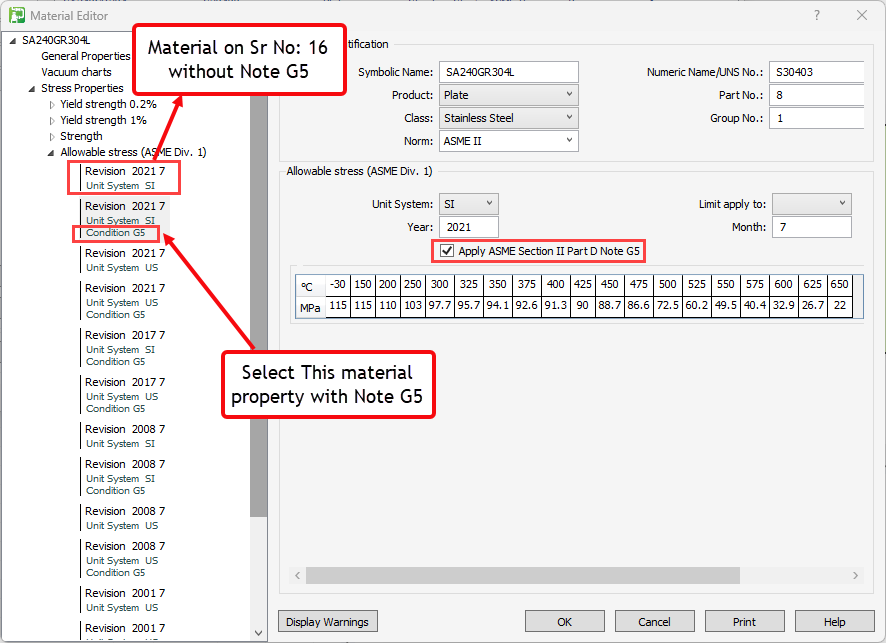
Task: Click the -30 °C temperature cell
Action: pos(338,284)
